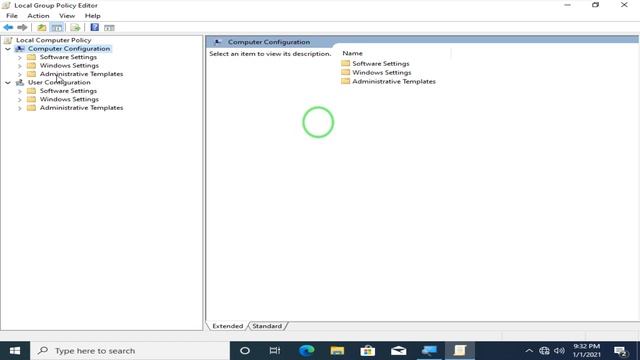Screen dimensions: 640x360
Task: Select Administrative Templates label under Computer Configuration
Action: (81, 74)
